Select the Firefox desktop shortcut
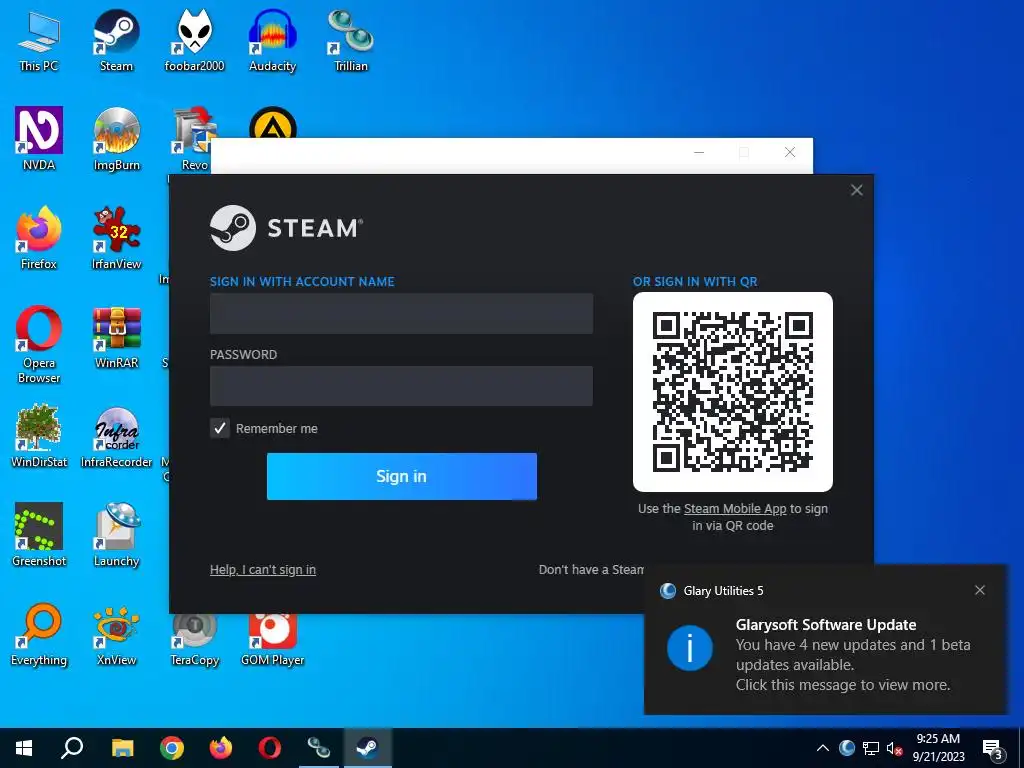 [39, 238]
